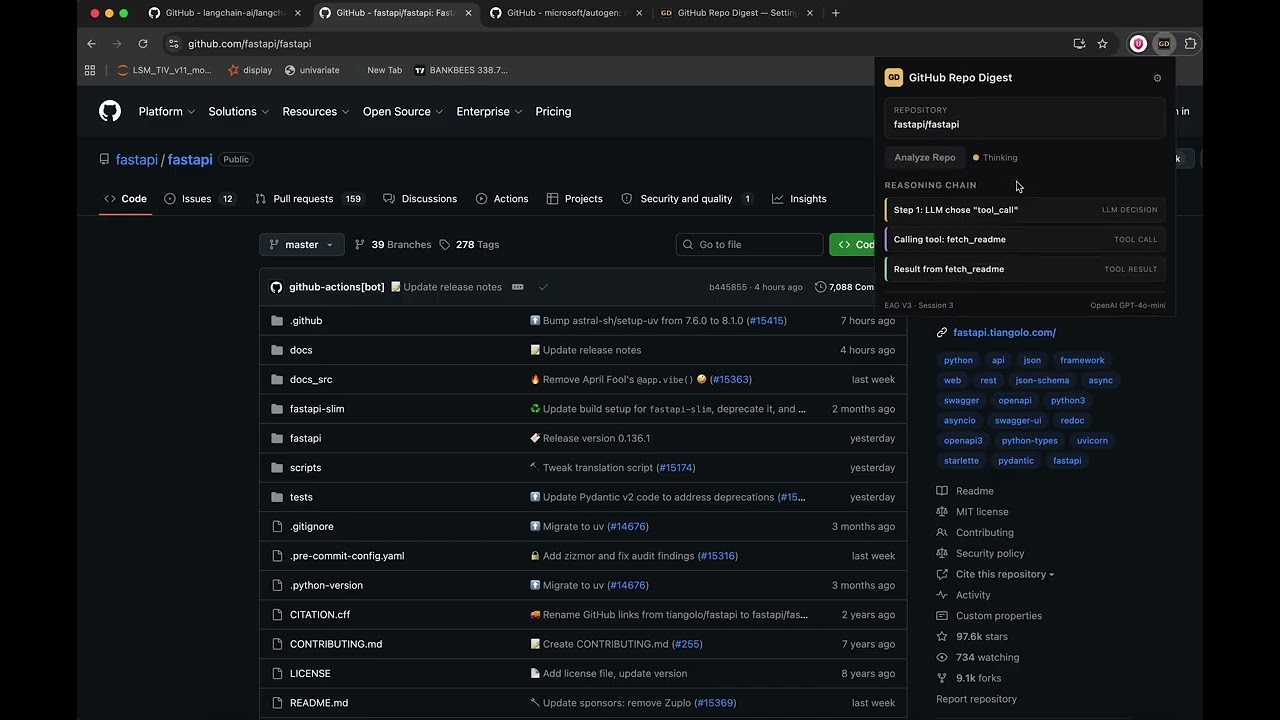Open GitHub Repo Digest settings gear icon
This screenshot has height=720, width=1280.
point(1158,78)
